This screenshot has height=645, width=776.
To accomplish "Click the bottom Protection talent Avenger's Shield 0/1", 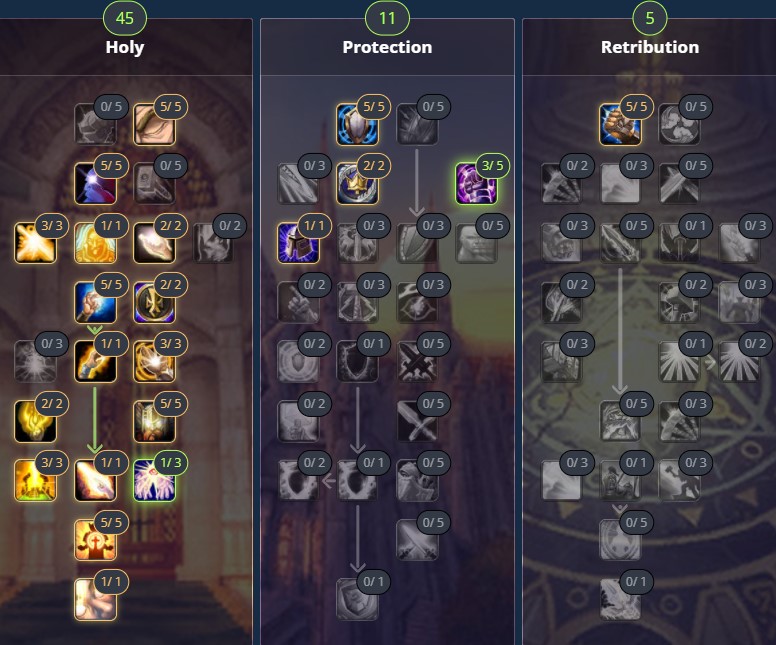I will tap(357, 599).
